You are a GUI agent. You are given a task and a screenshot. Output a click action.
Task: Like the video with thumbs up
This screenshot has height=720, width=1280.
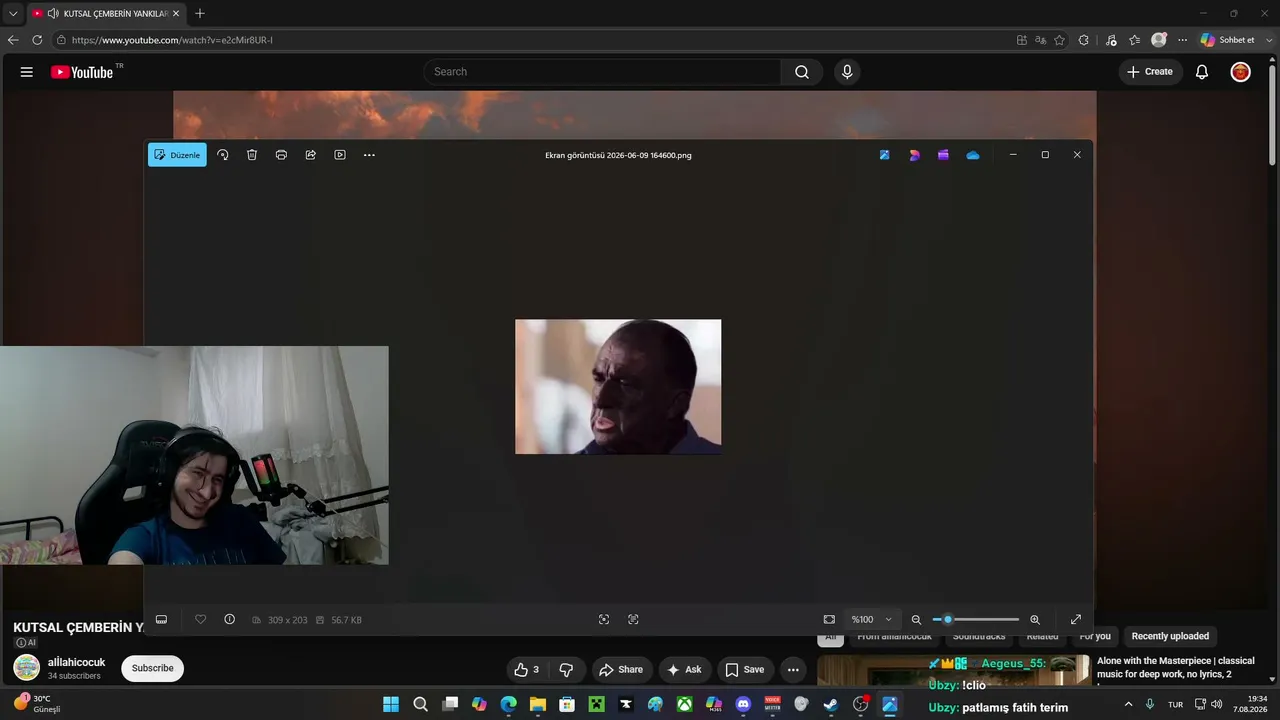pos(526,670)
